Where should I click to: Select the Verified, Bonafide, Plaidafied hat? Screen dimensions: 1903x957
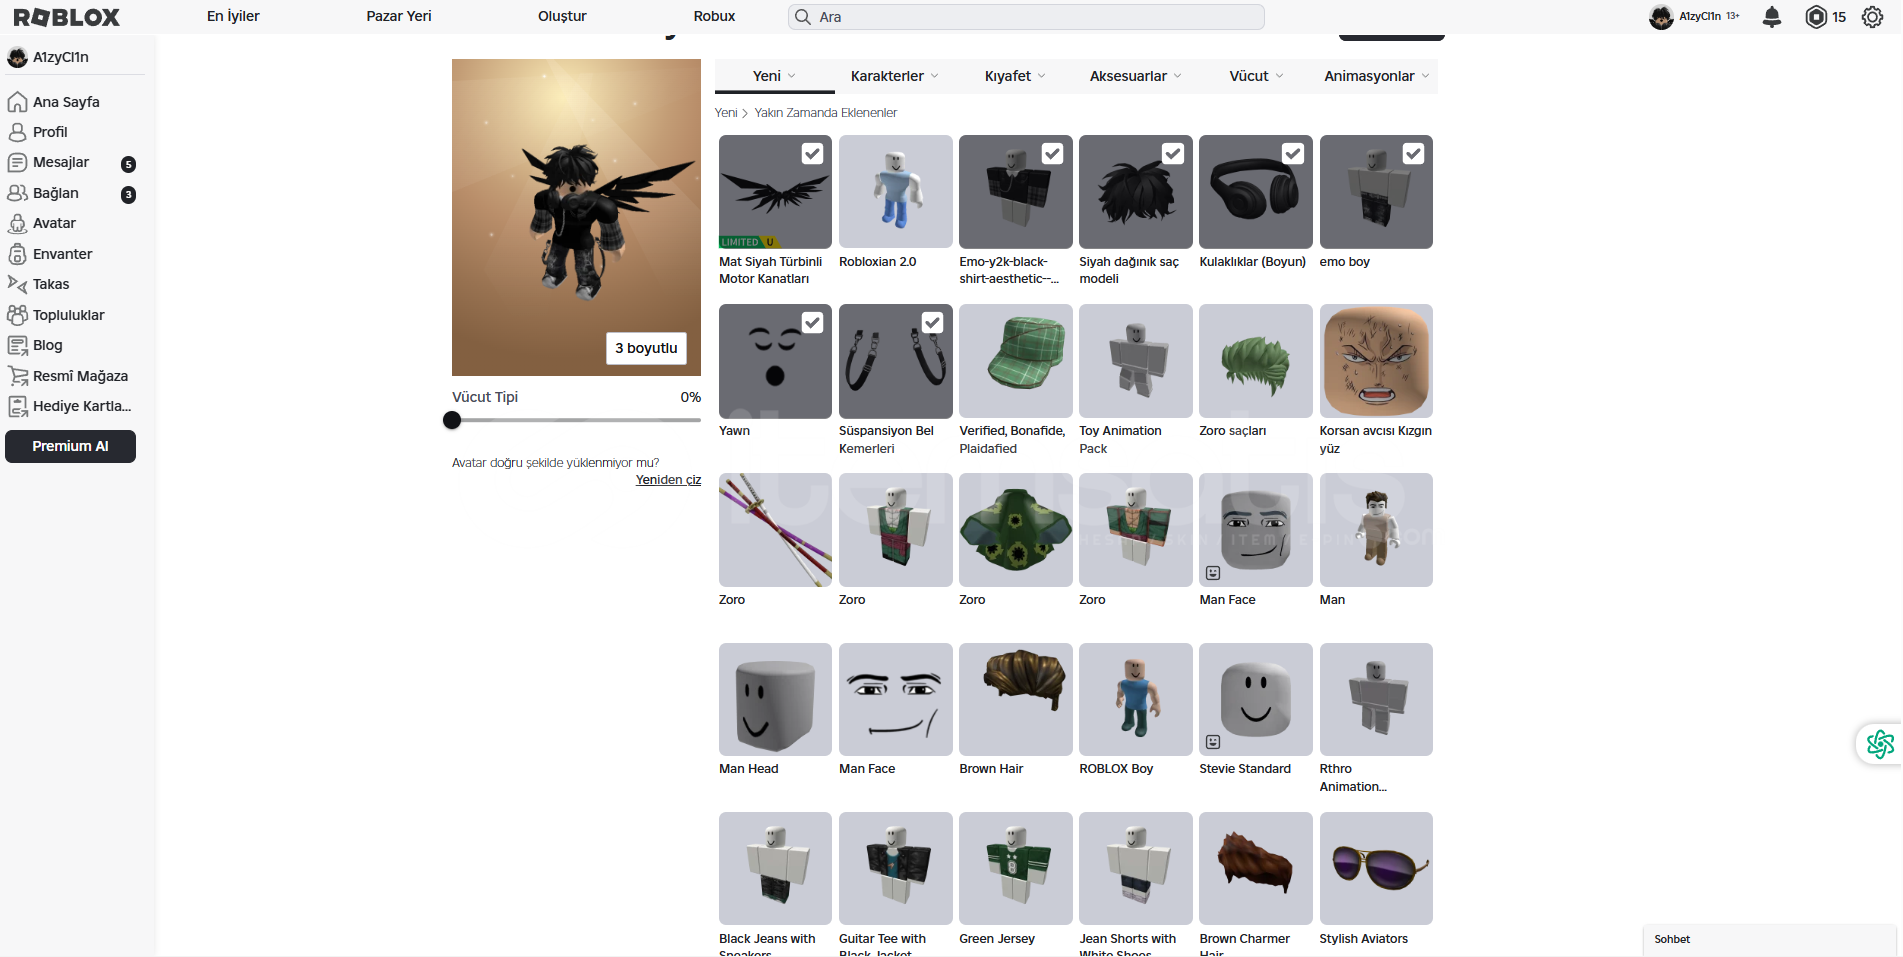click(x=1015, y=360)
